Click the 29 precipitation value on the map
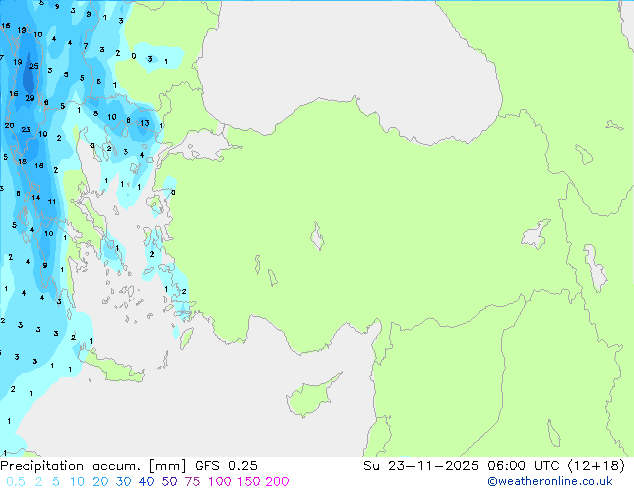The height and width of the screenshot is (490, 634). coord(30,98)
